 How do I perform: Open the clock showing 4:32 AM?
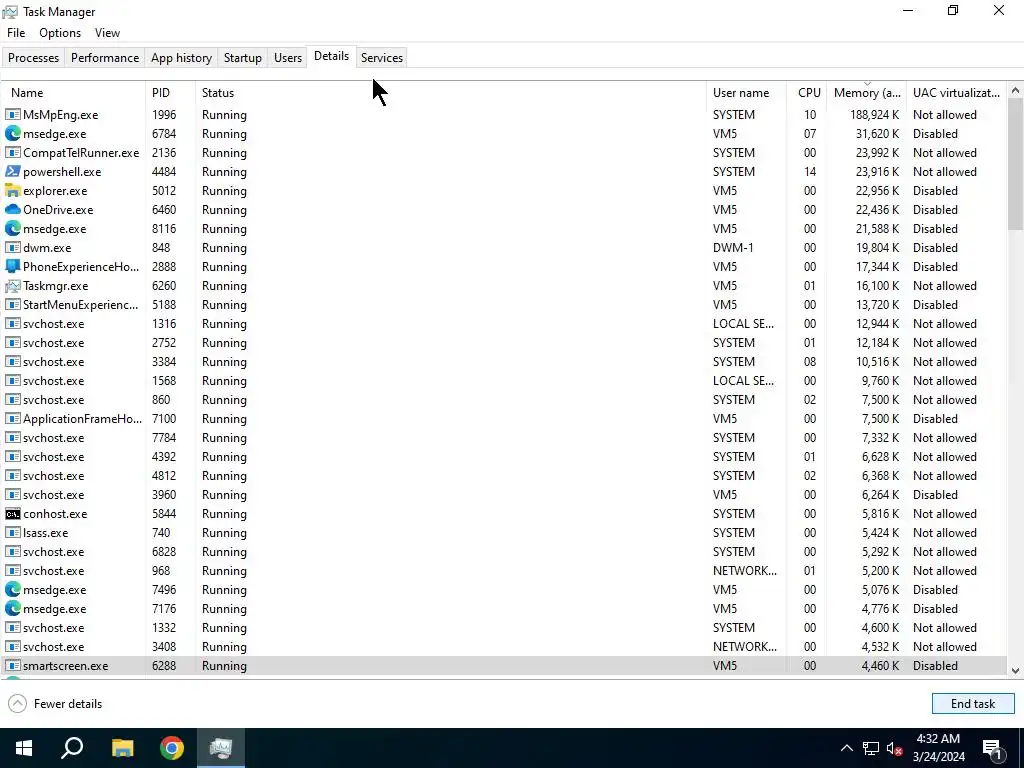pos(938,748)
